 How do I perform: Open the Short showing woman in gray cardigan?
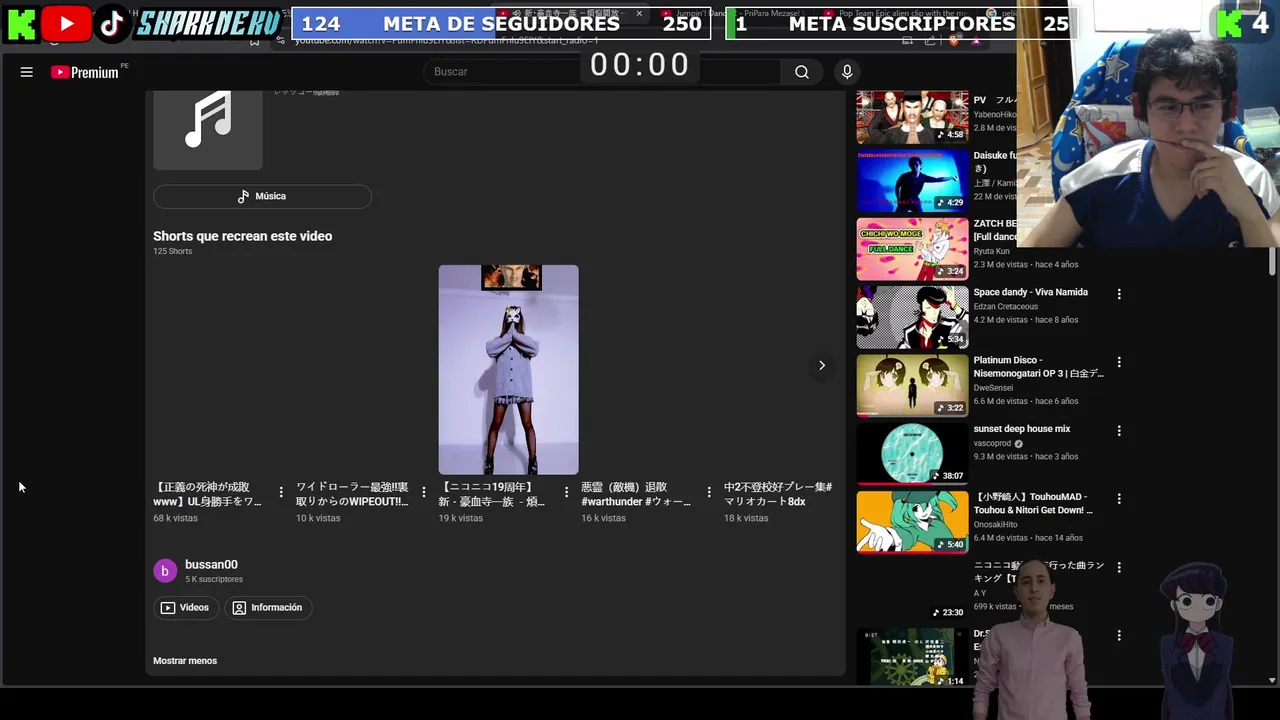tap(508, 369)
